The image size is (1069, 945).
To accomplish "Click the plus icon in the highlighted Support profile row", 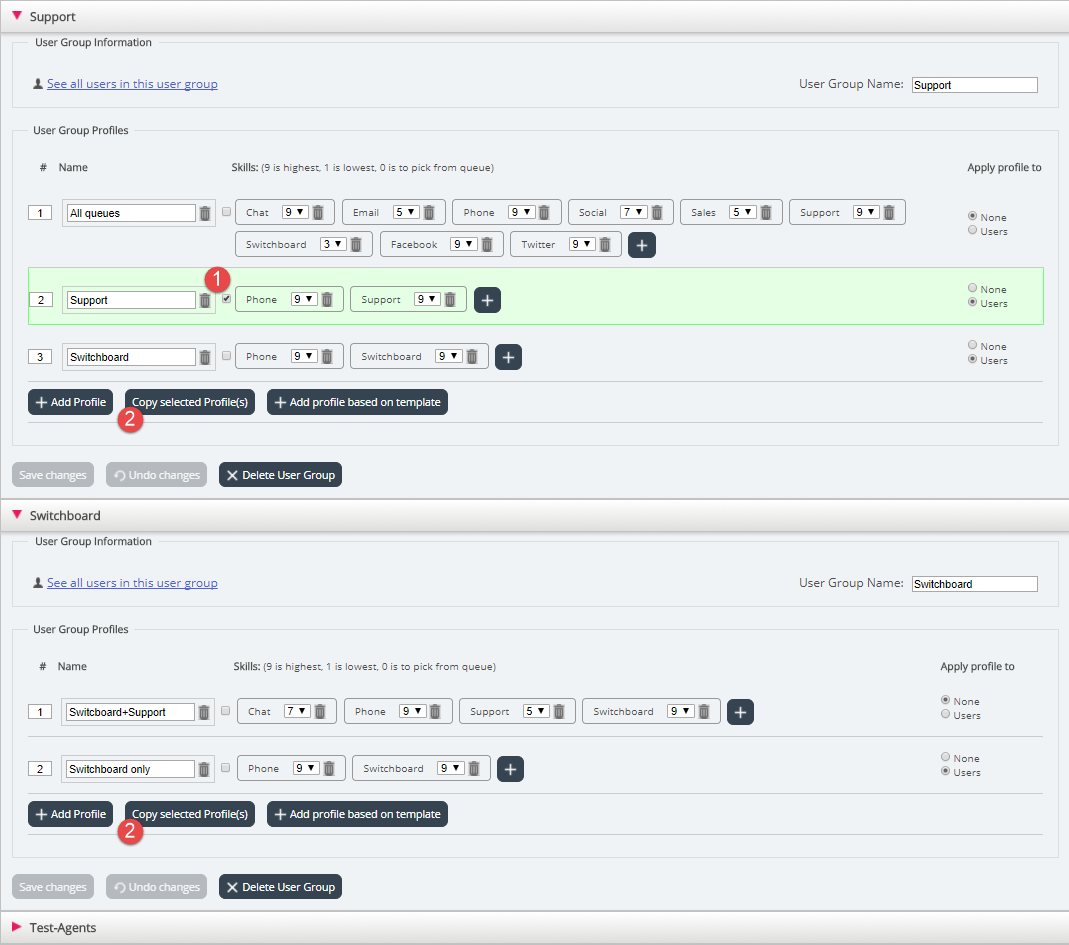I will (487, 300).
